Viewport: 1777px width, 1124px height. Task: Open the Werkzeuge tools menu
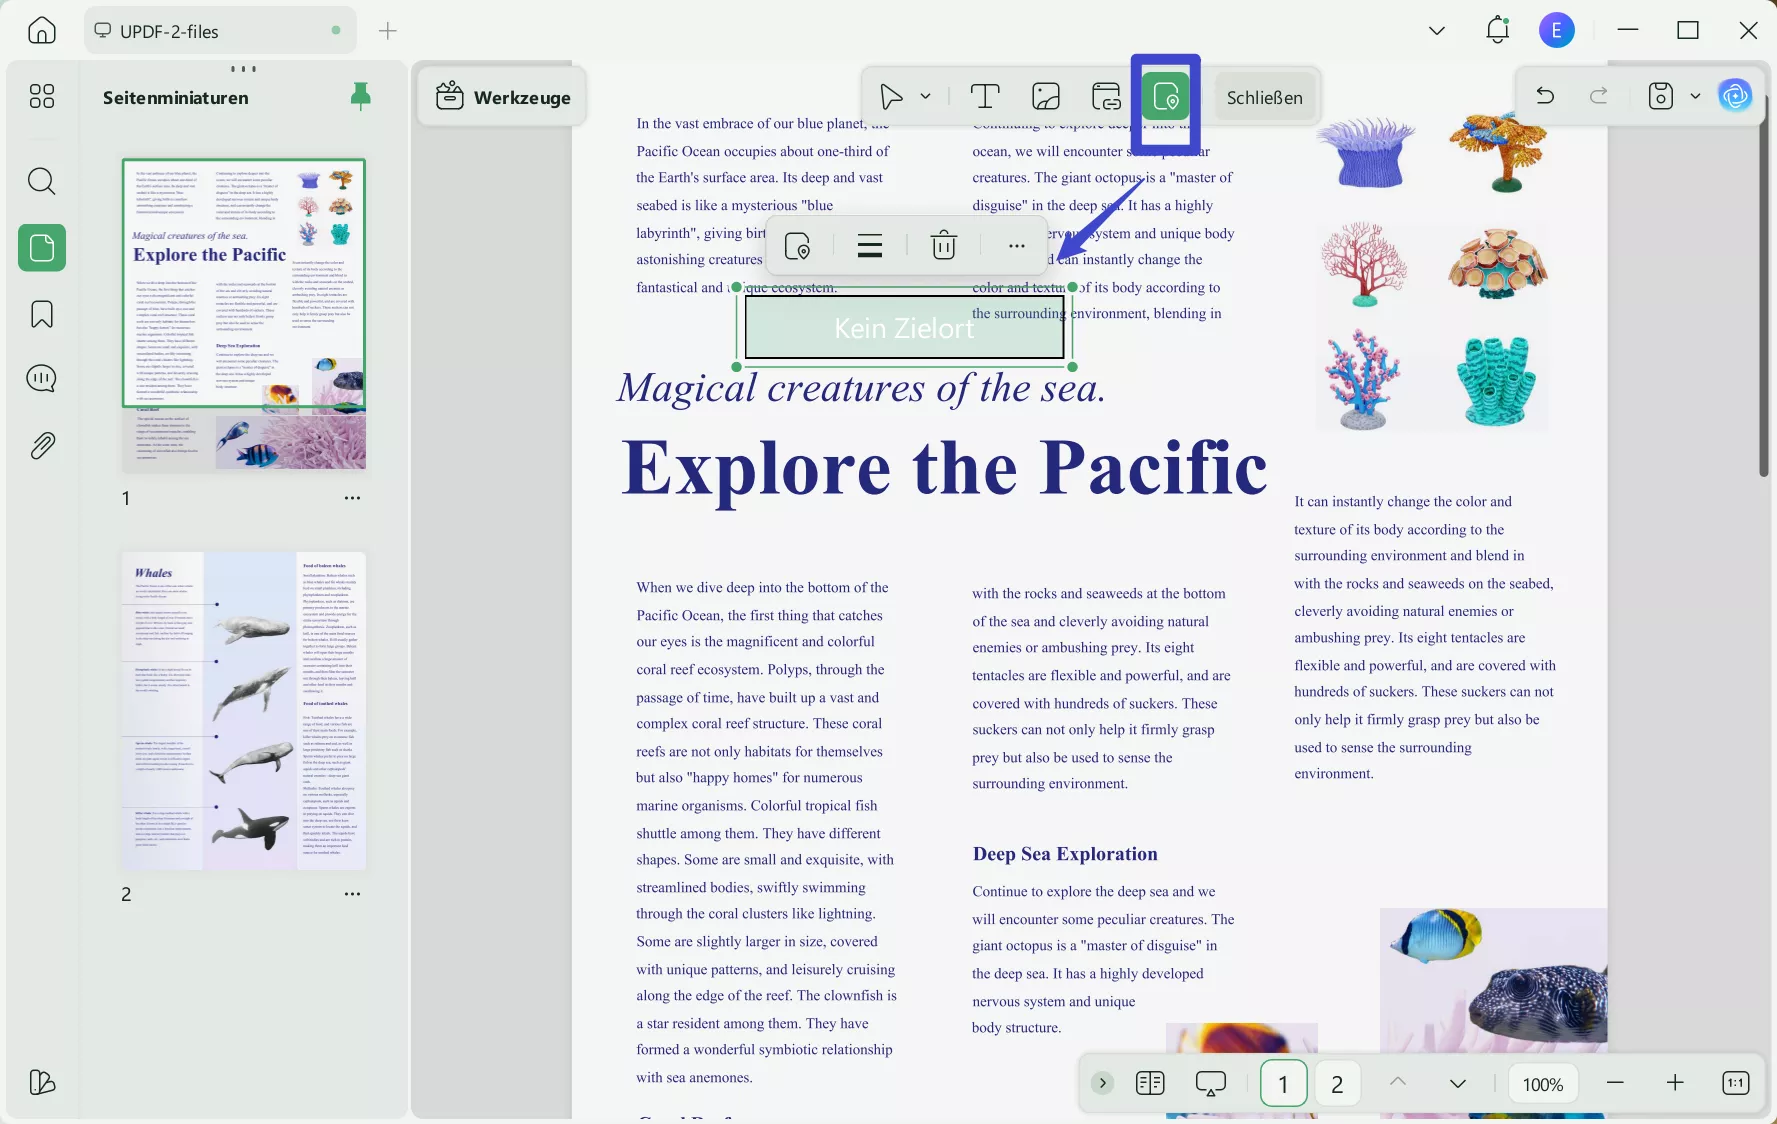pos(503,97)
